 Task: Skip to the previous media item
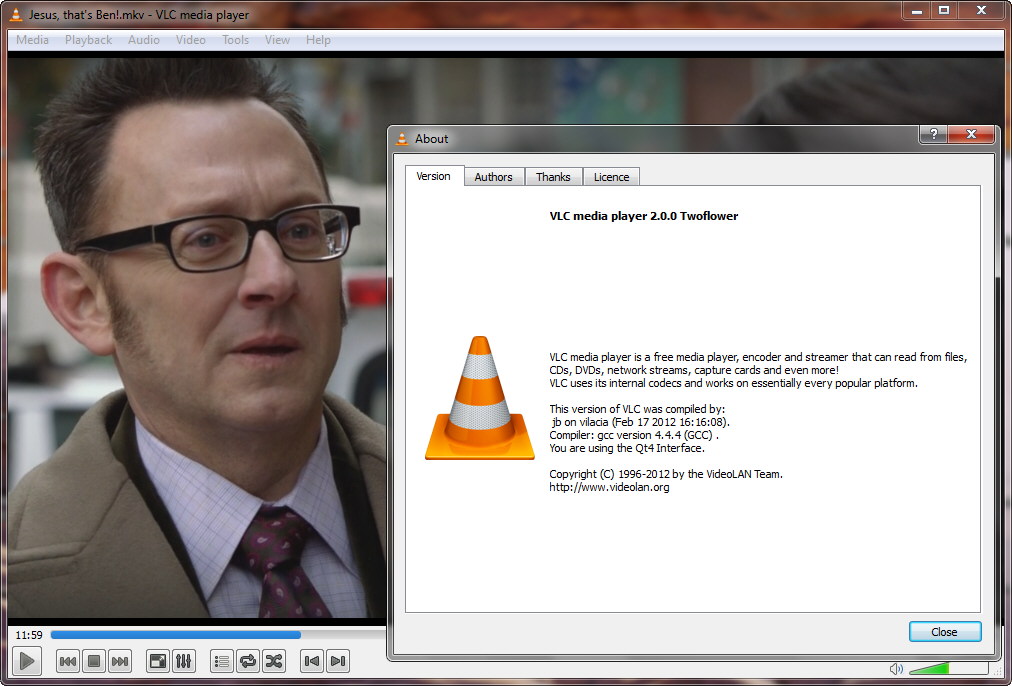(x=68, y=661)
